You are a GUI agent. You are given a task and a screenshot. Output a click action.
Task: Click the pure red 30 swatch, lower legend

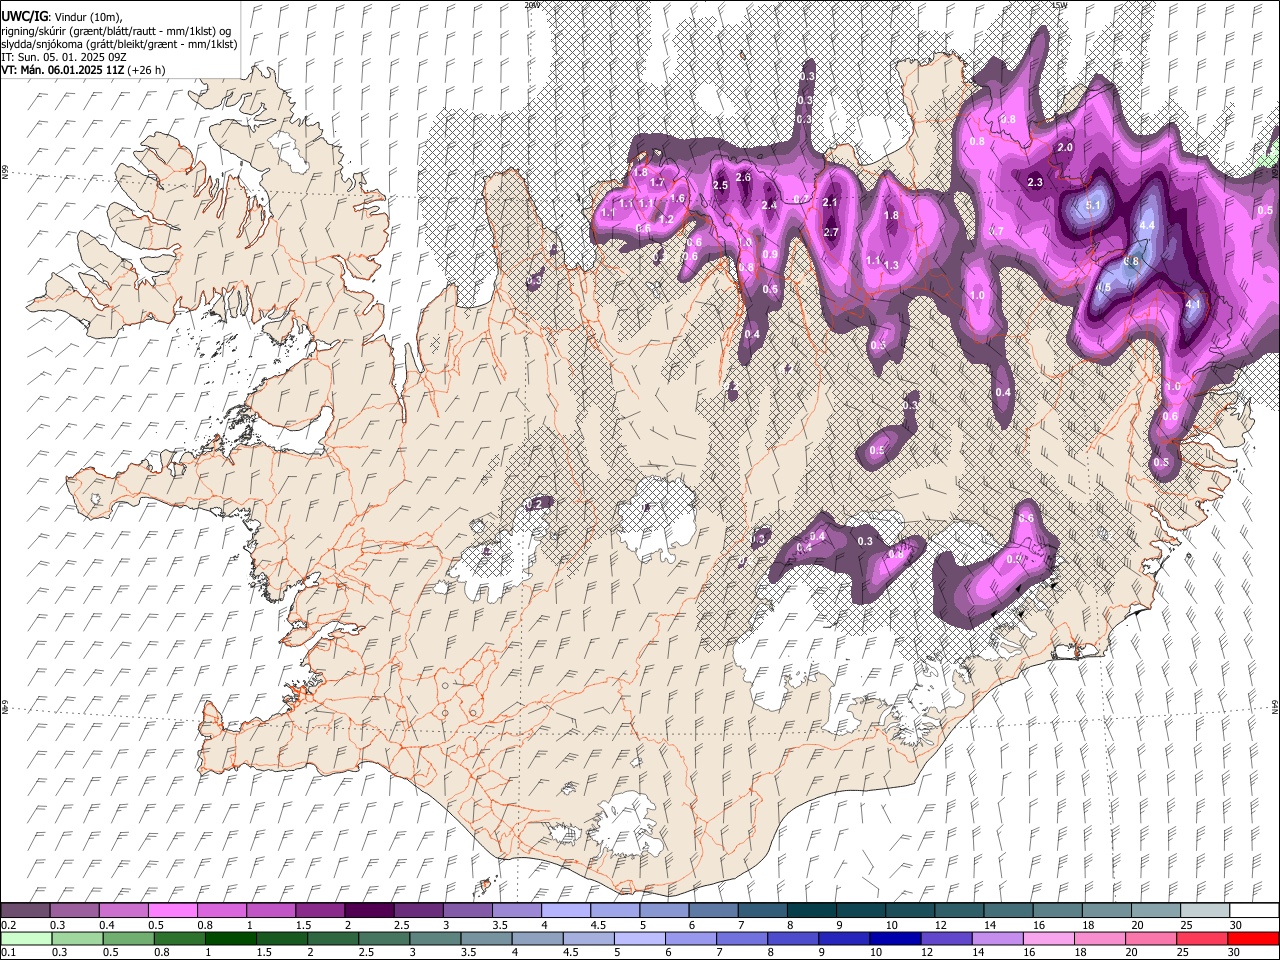click(x=1252, y=938)
